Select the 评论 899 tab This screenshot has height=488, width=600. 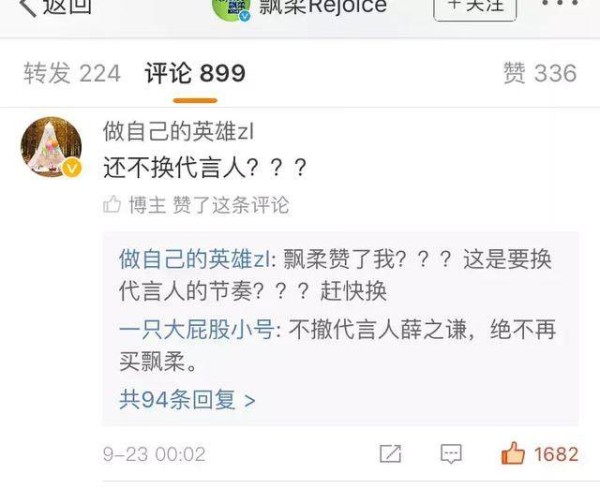click(x=195, y=73)
